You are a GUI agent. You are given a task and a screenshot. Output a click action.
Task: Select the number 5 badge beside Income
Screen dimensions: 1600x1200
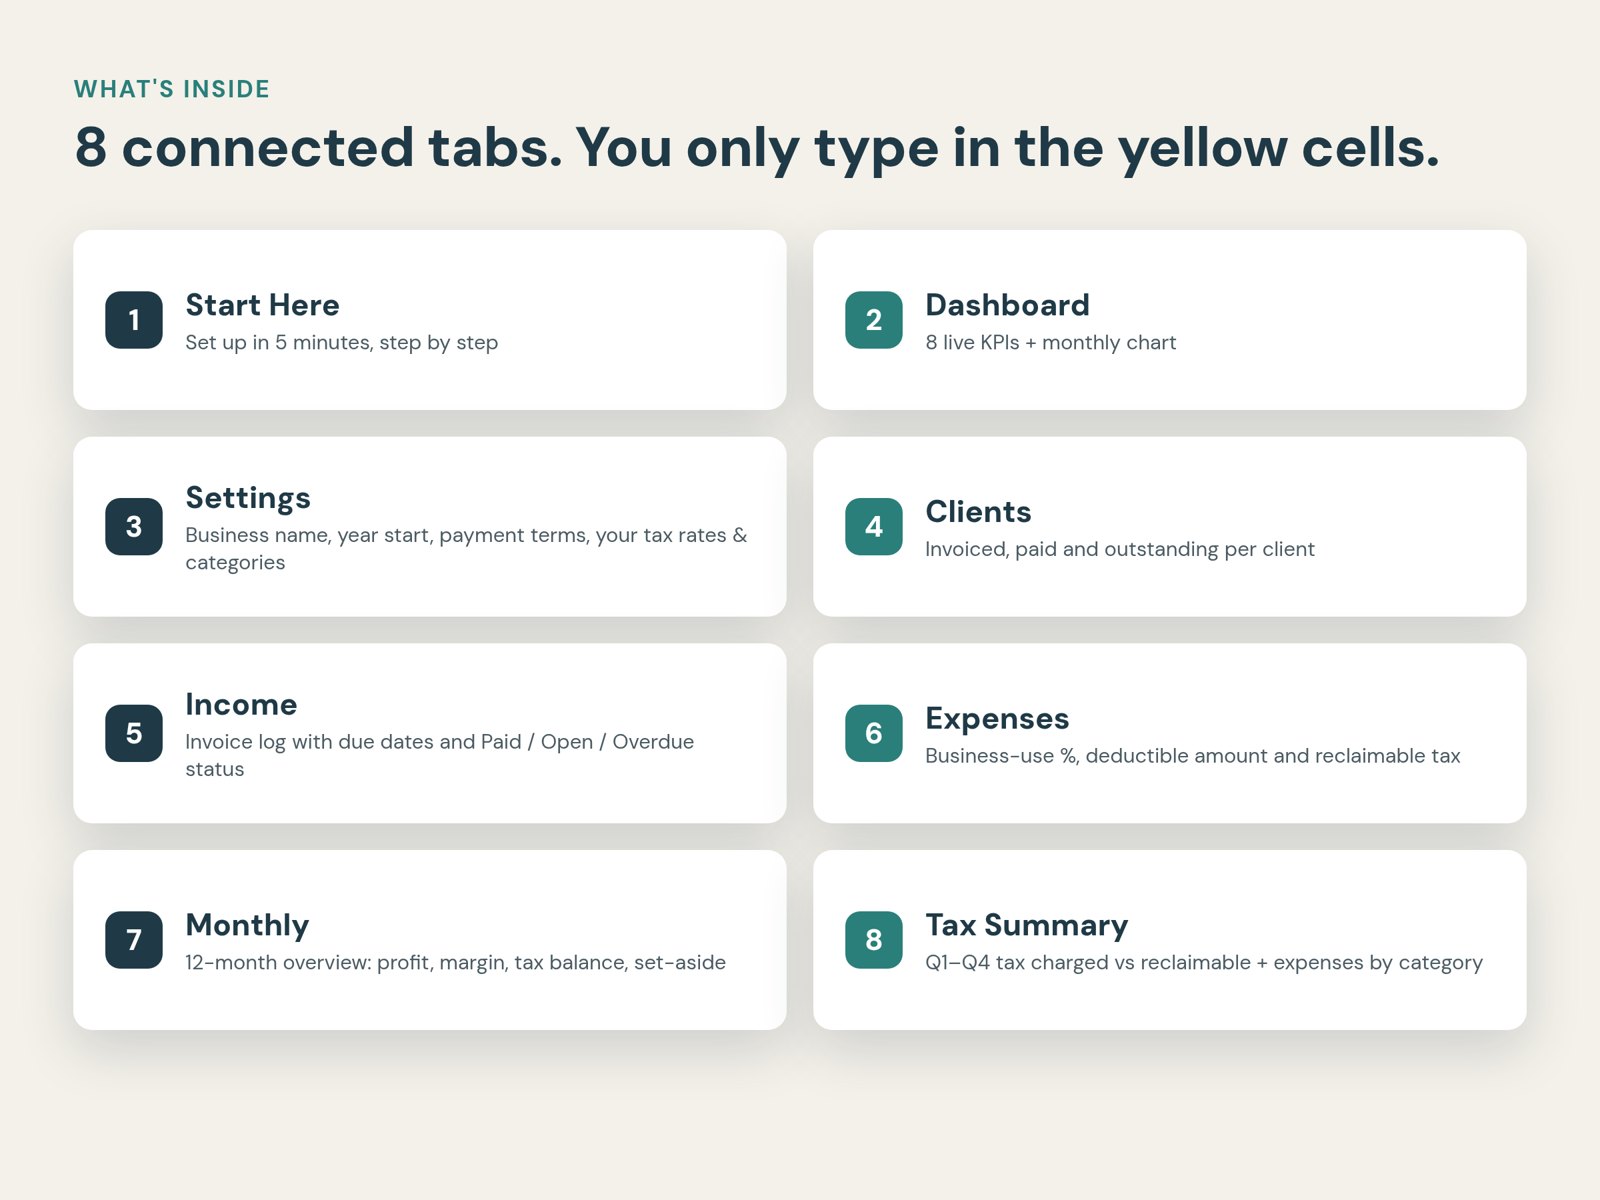point(134,733)
